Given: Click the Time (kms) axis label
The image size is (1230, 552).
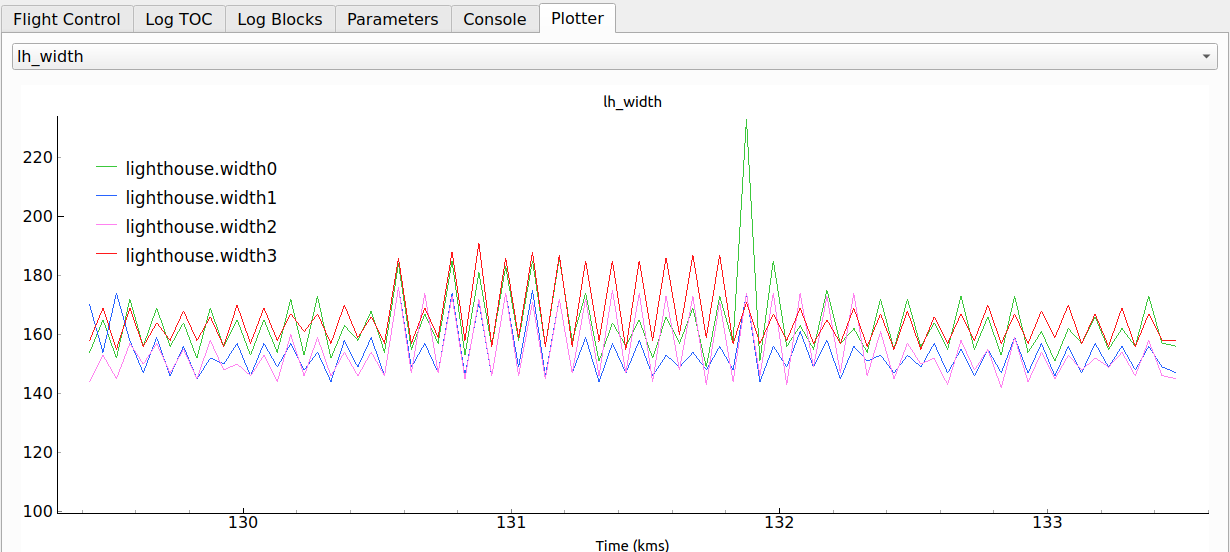Looking at the screenshot, I should pyautogui.click(x=632, y=545).
